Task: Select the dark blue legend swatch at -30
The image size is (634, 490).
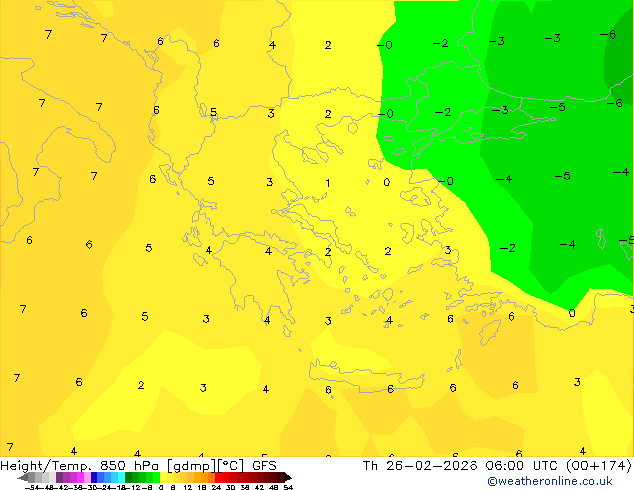Action: [x=94, y=477]
